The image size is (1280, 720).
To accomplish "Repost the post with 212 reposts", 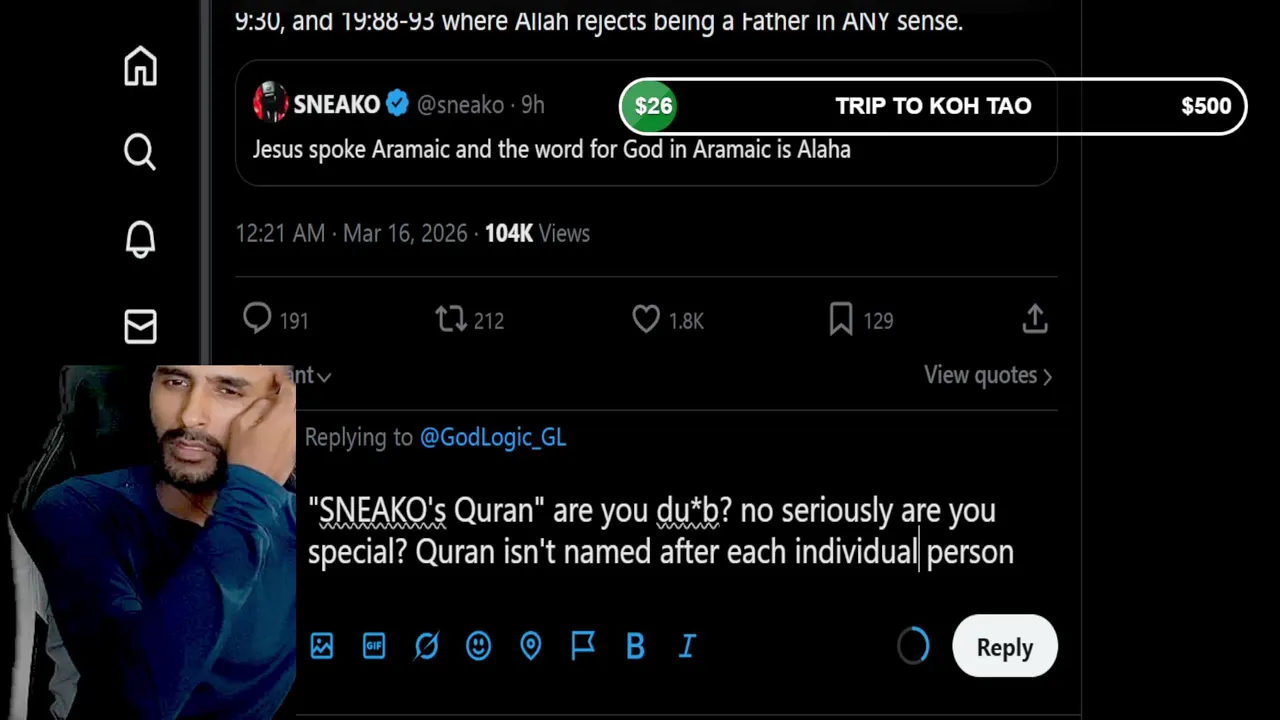I will coord(451,319).
